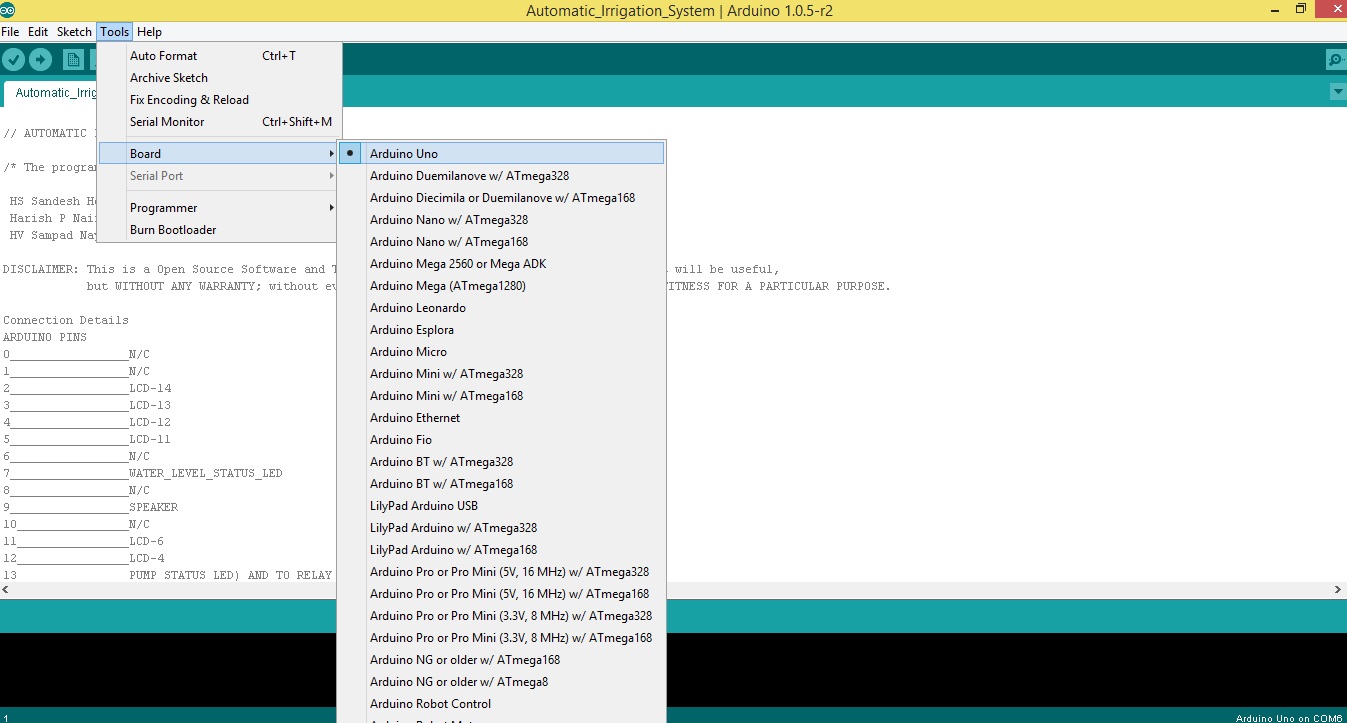Maximize the Arduino window
Image resolution: width=1347 pixels, height=723 pixels.
click(1301, 9)
